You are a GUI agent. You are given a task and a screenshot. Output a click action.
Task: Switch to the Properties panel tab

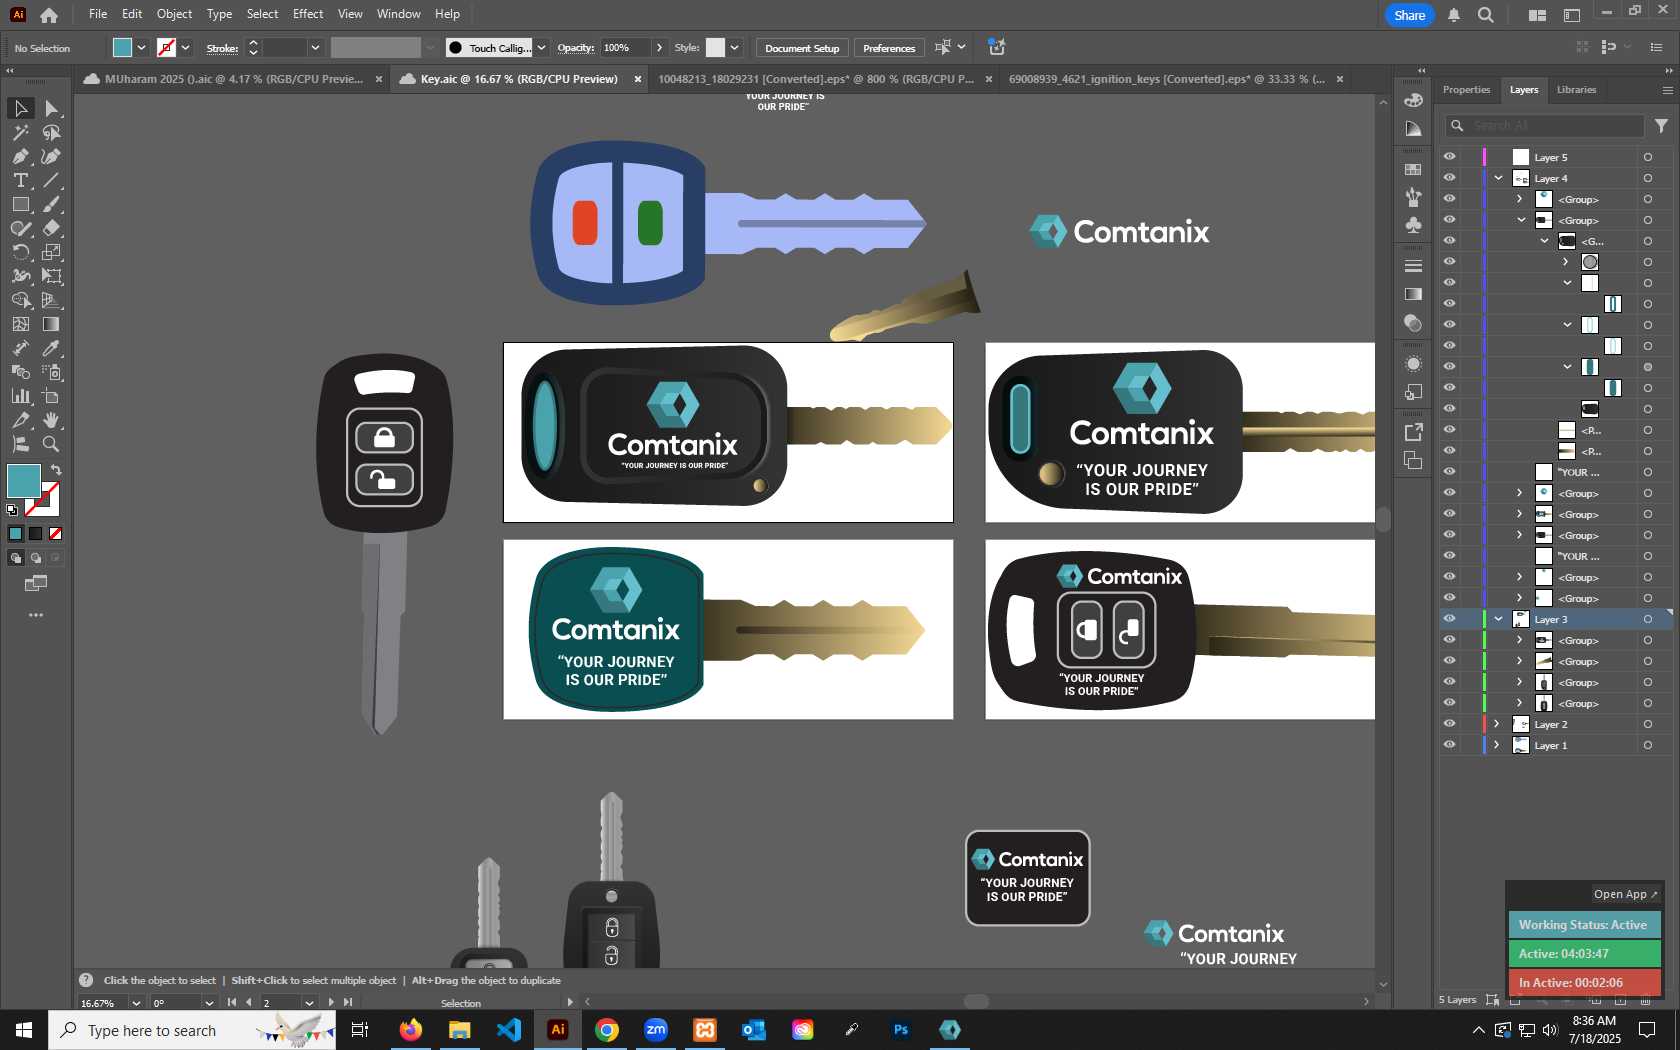tap(1466, 90)
